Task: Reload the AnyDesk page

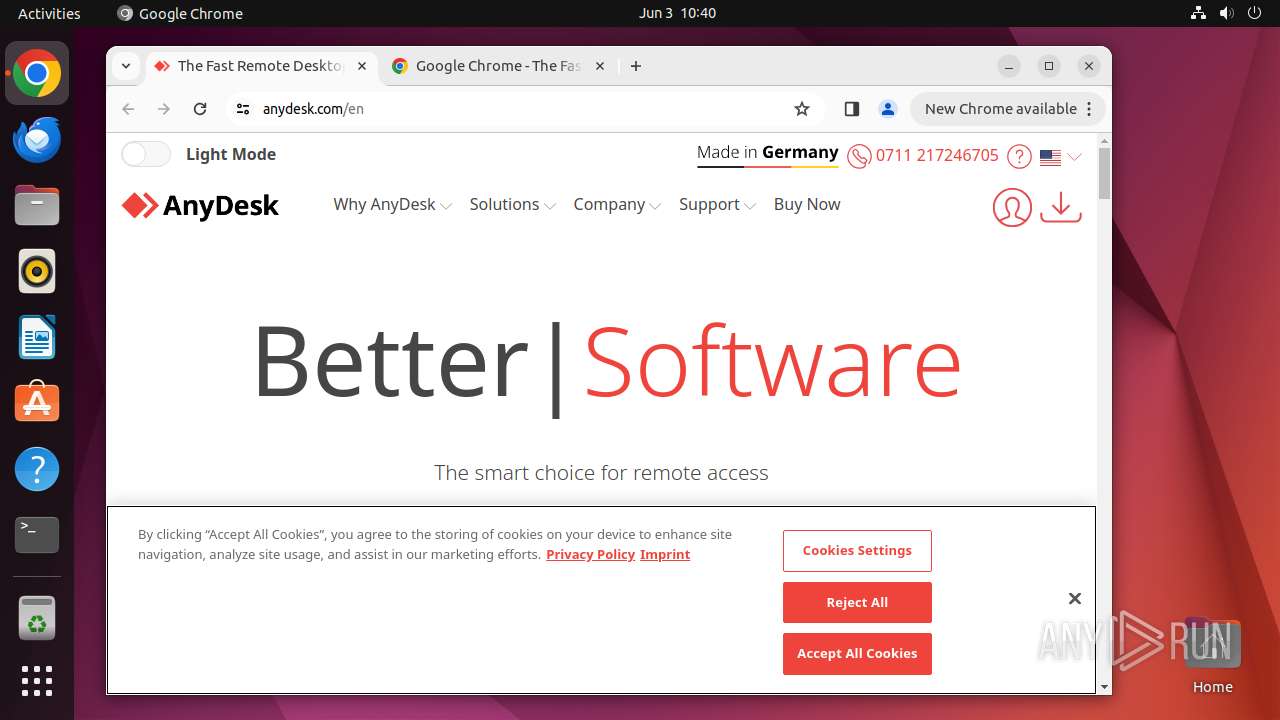Action: (x=200, y=109)
